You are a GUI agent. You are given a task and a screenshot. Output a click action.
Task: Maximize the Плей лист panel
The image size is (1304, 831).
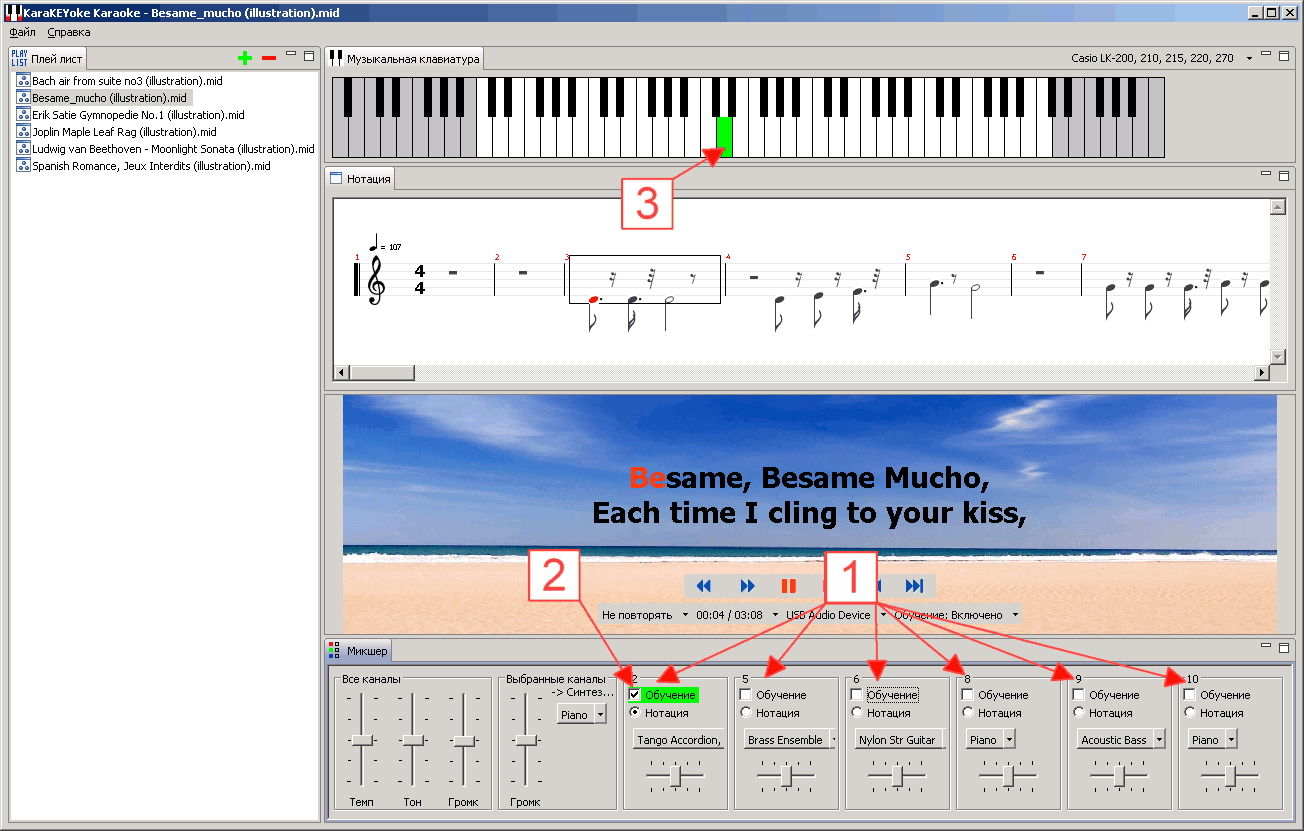(308, 56)
